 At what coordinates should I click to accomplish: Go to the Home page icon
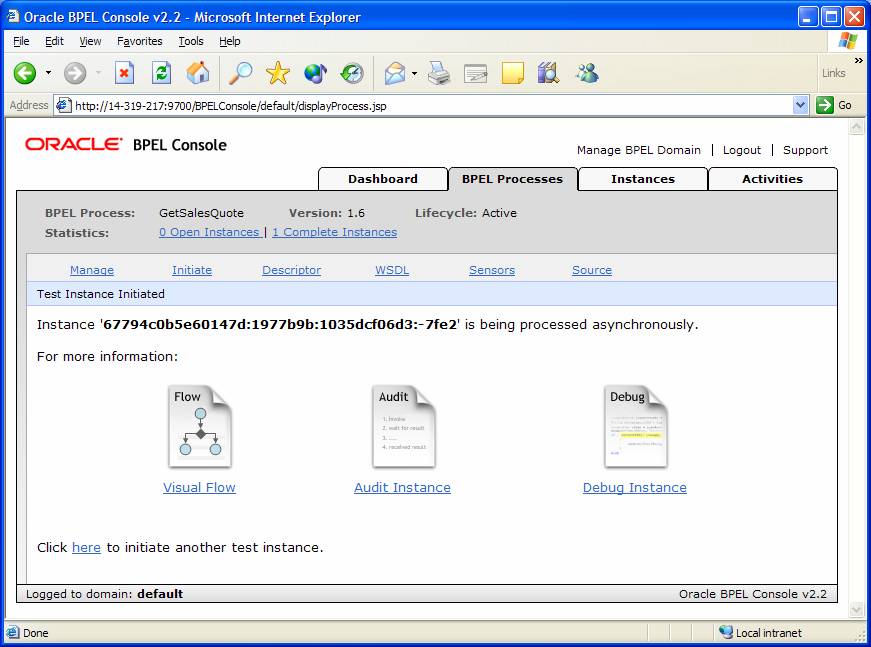198,73
